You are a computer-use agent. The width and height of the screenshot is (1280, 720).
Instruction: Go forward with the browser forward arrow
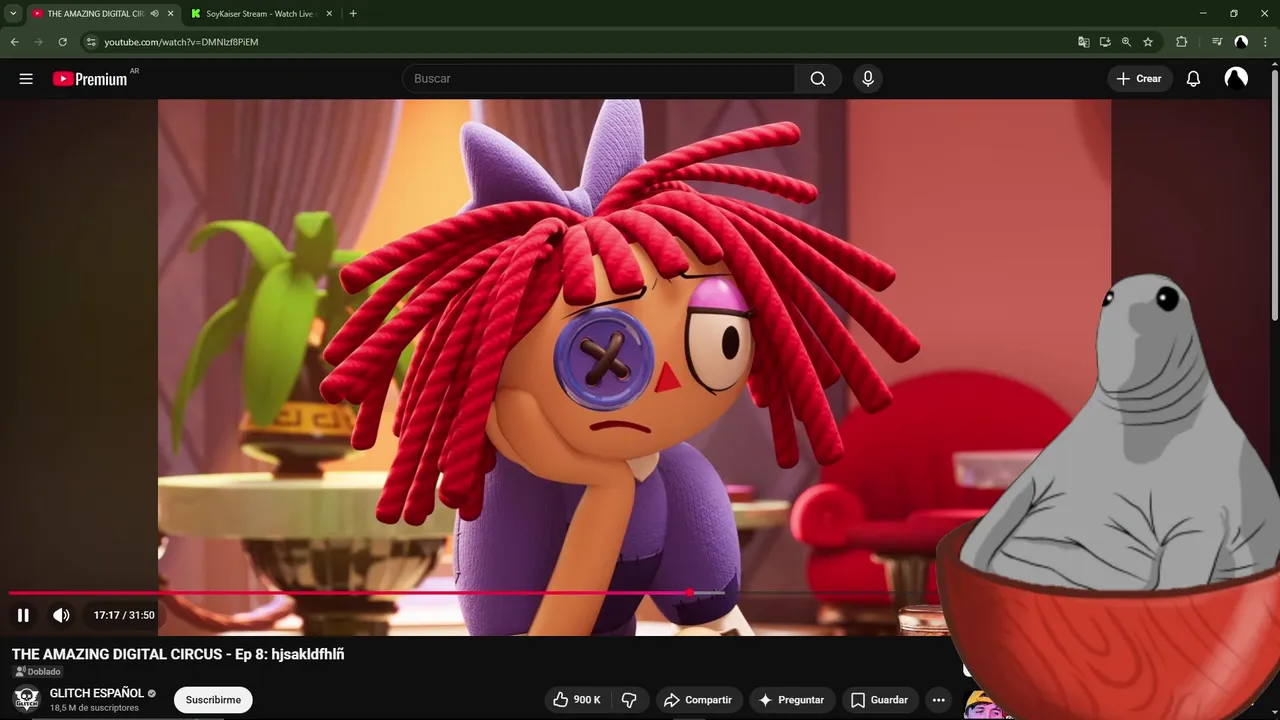(x=39, y=42)
